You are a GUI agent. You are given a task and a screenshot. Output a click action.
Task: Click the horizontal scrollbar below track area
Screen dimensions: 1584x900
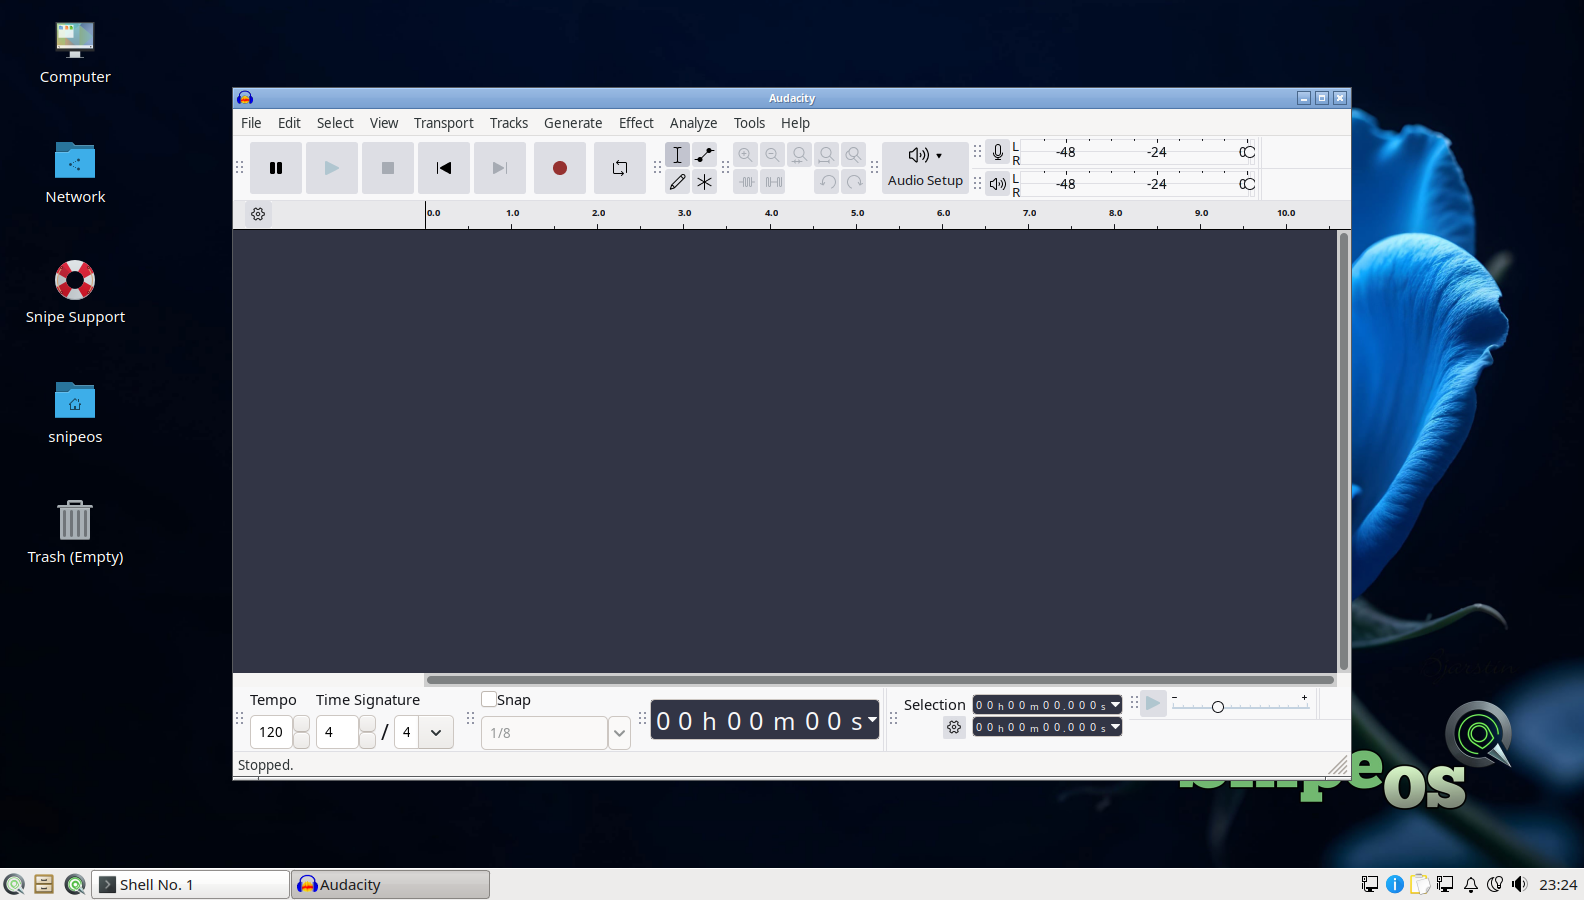(880, 680)
